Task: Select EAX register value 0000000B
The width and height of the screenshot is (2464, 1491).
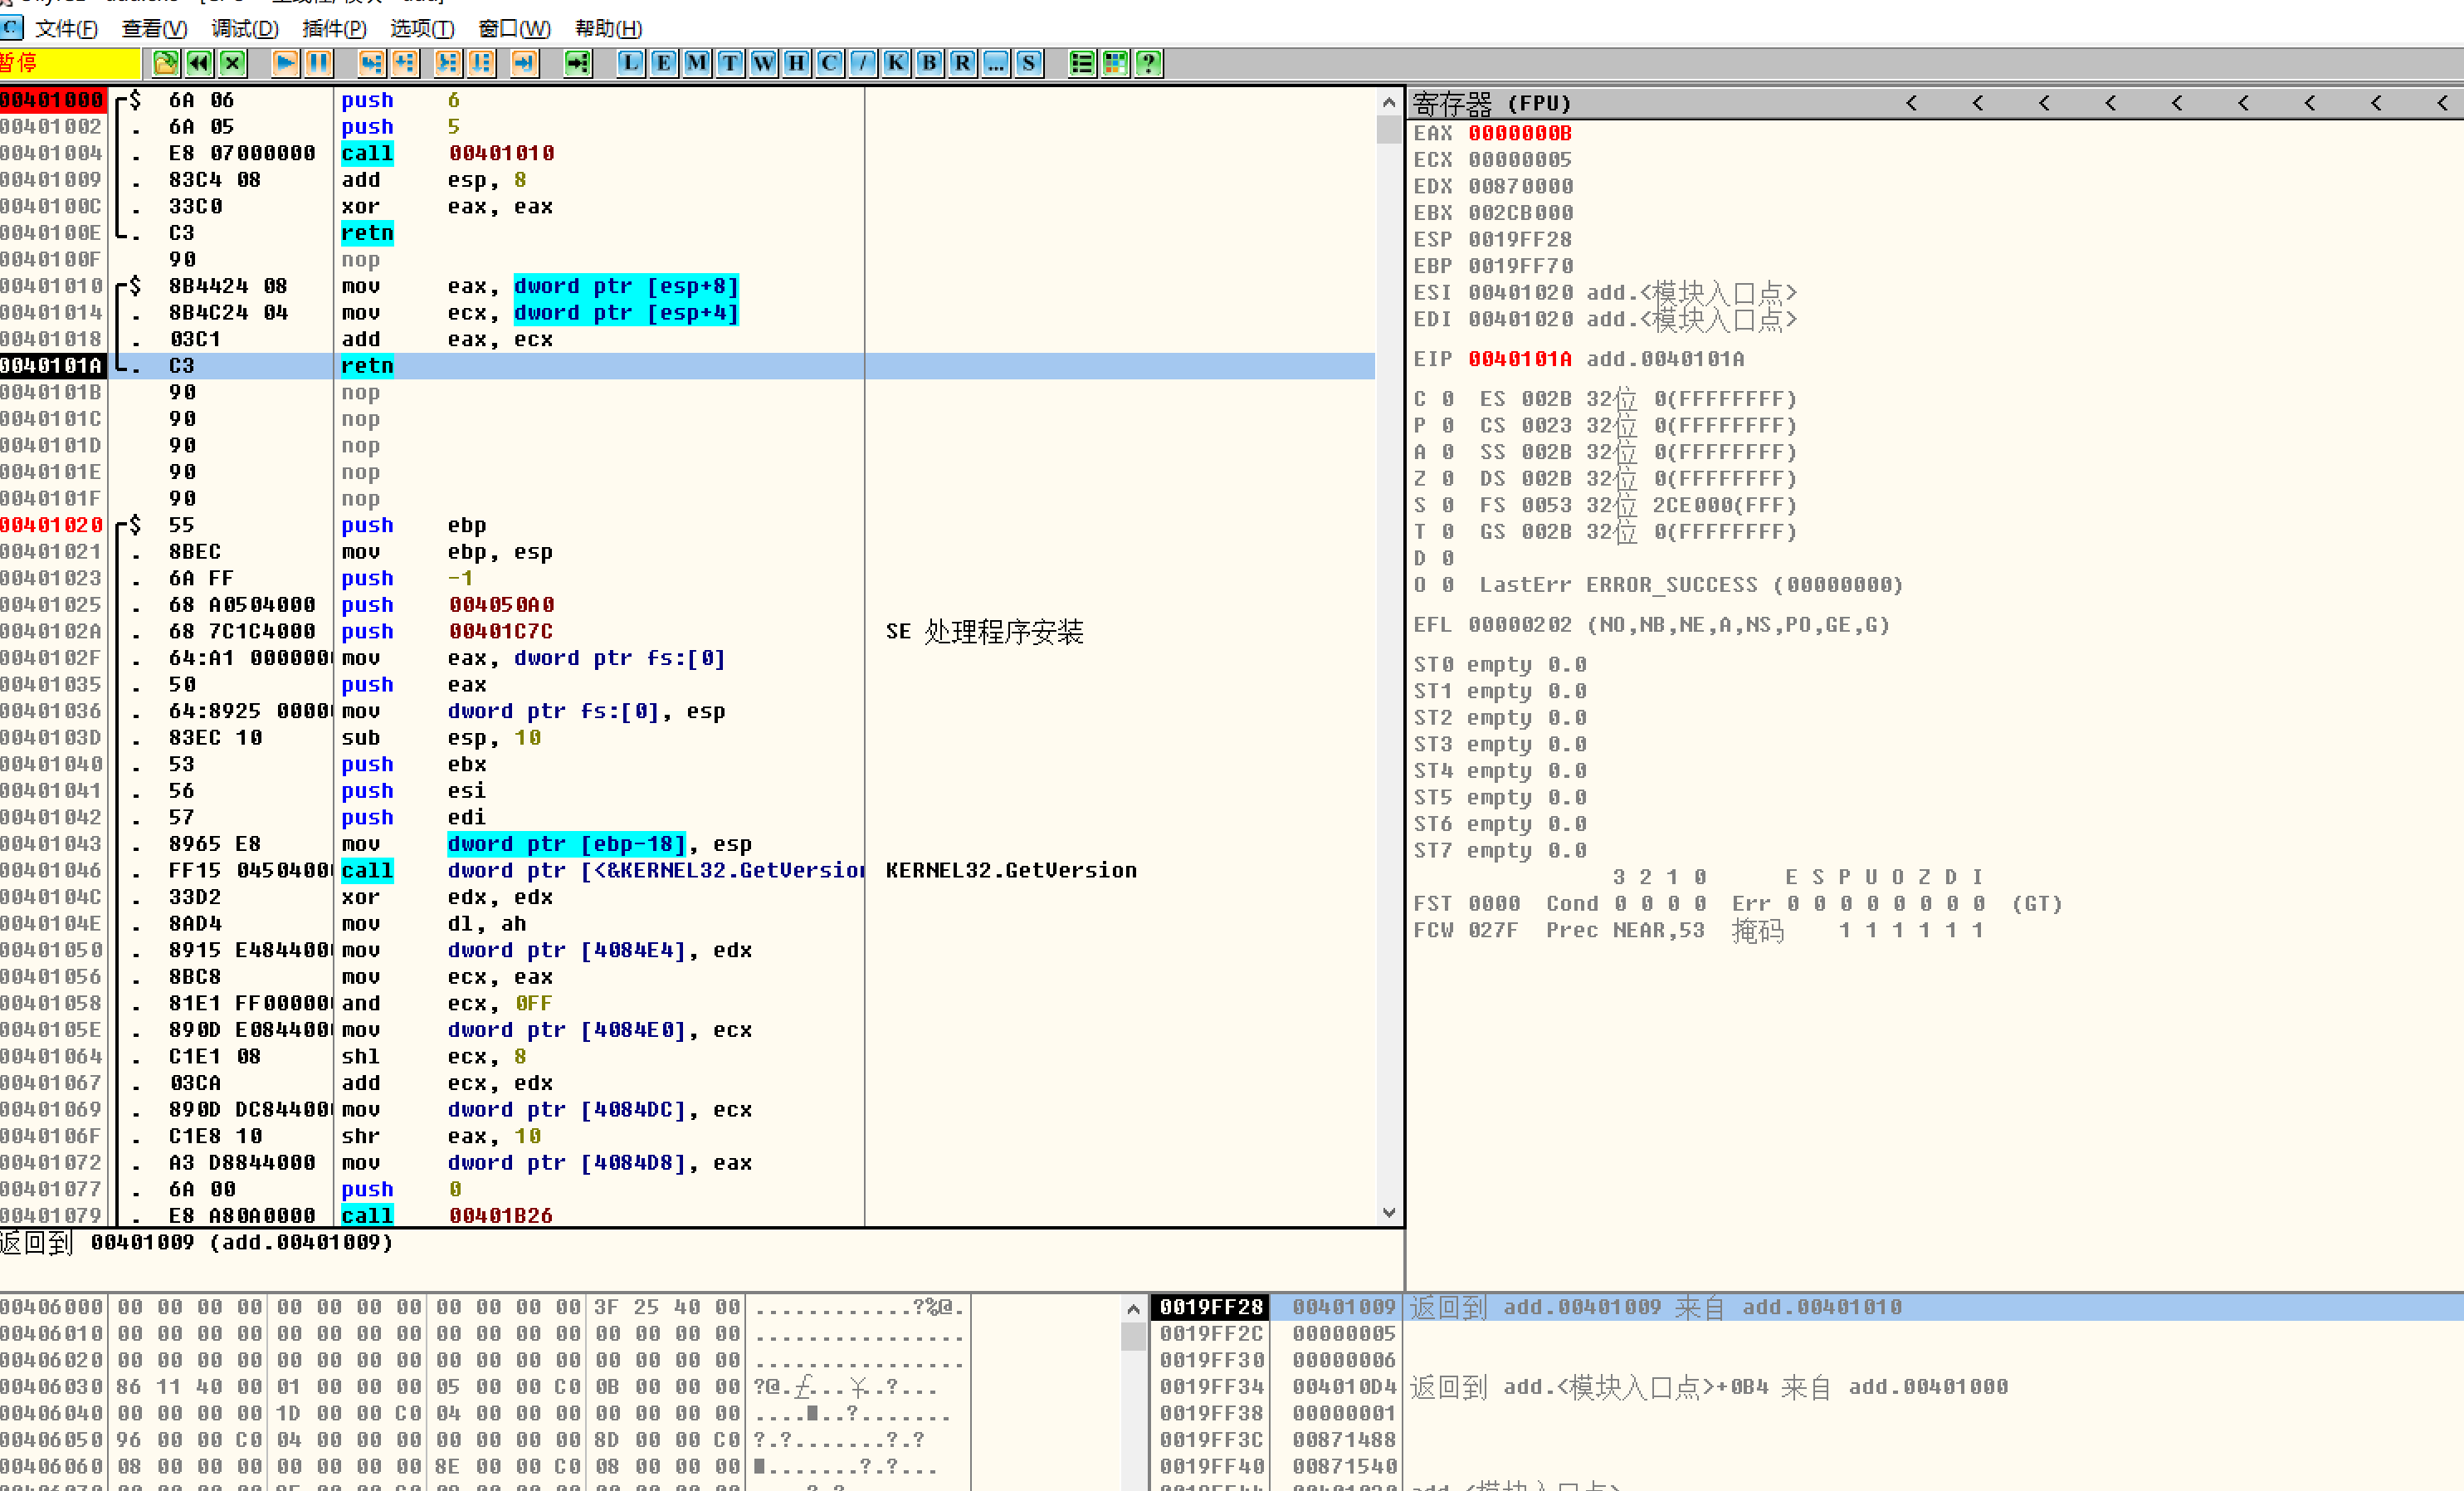Action: (1520, 133)
